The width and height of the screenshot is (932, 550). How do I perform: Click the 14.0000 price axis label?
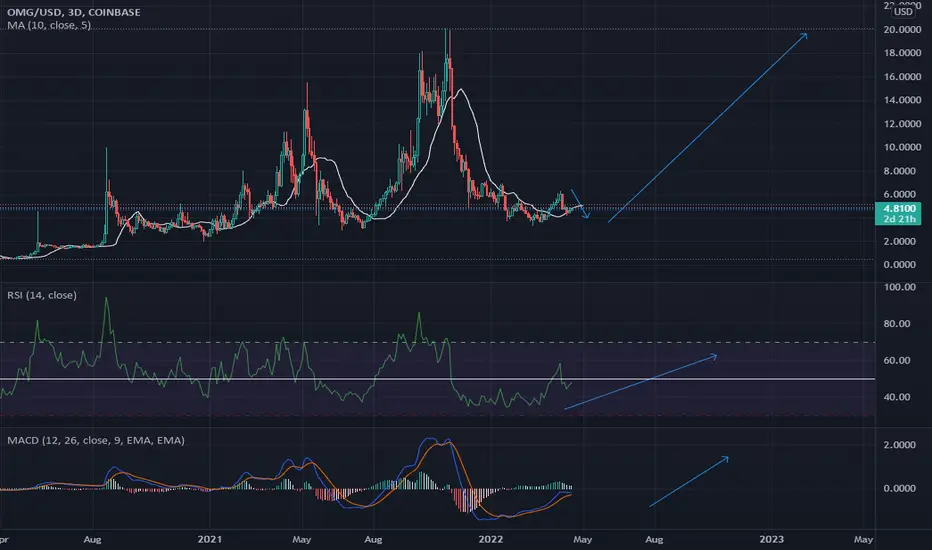coord(902,100)
